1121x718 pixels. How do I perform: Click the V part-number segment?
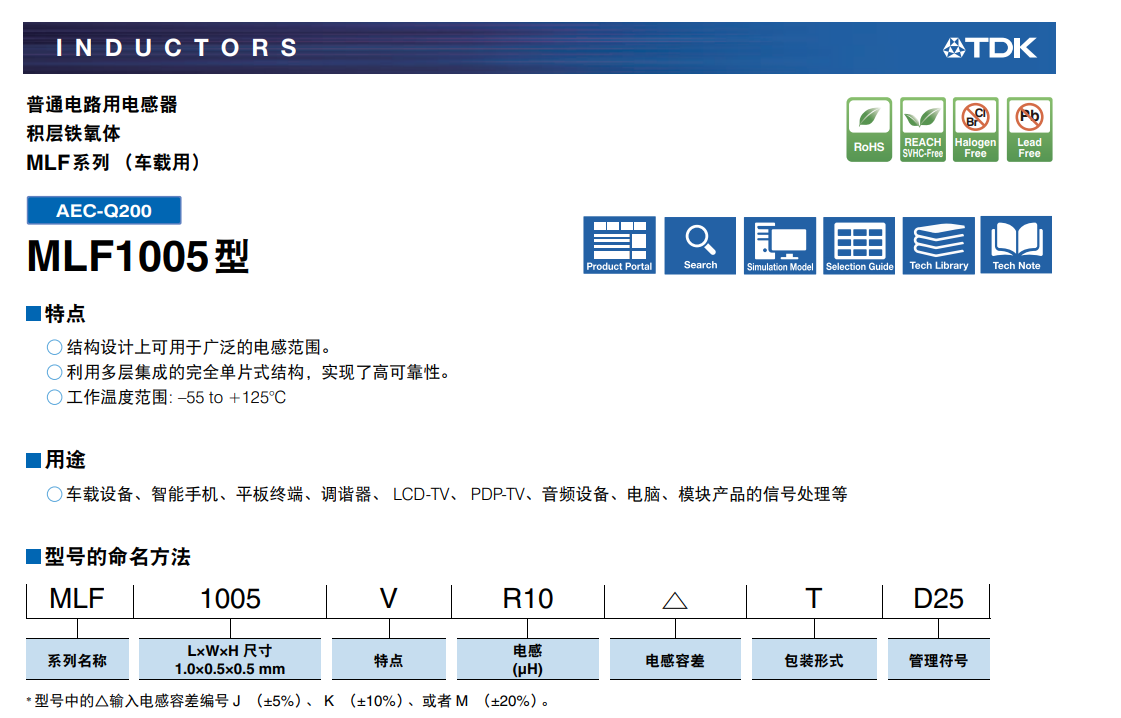pos(388,599)
